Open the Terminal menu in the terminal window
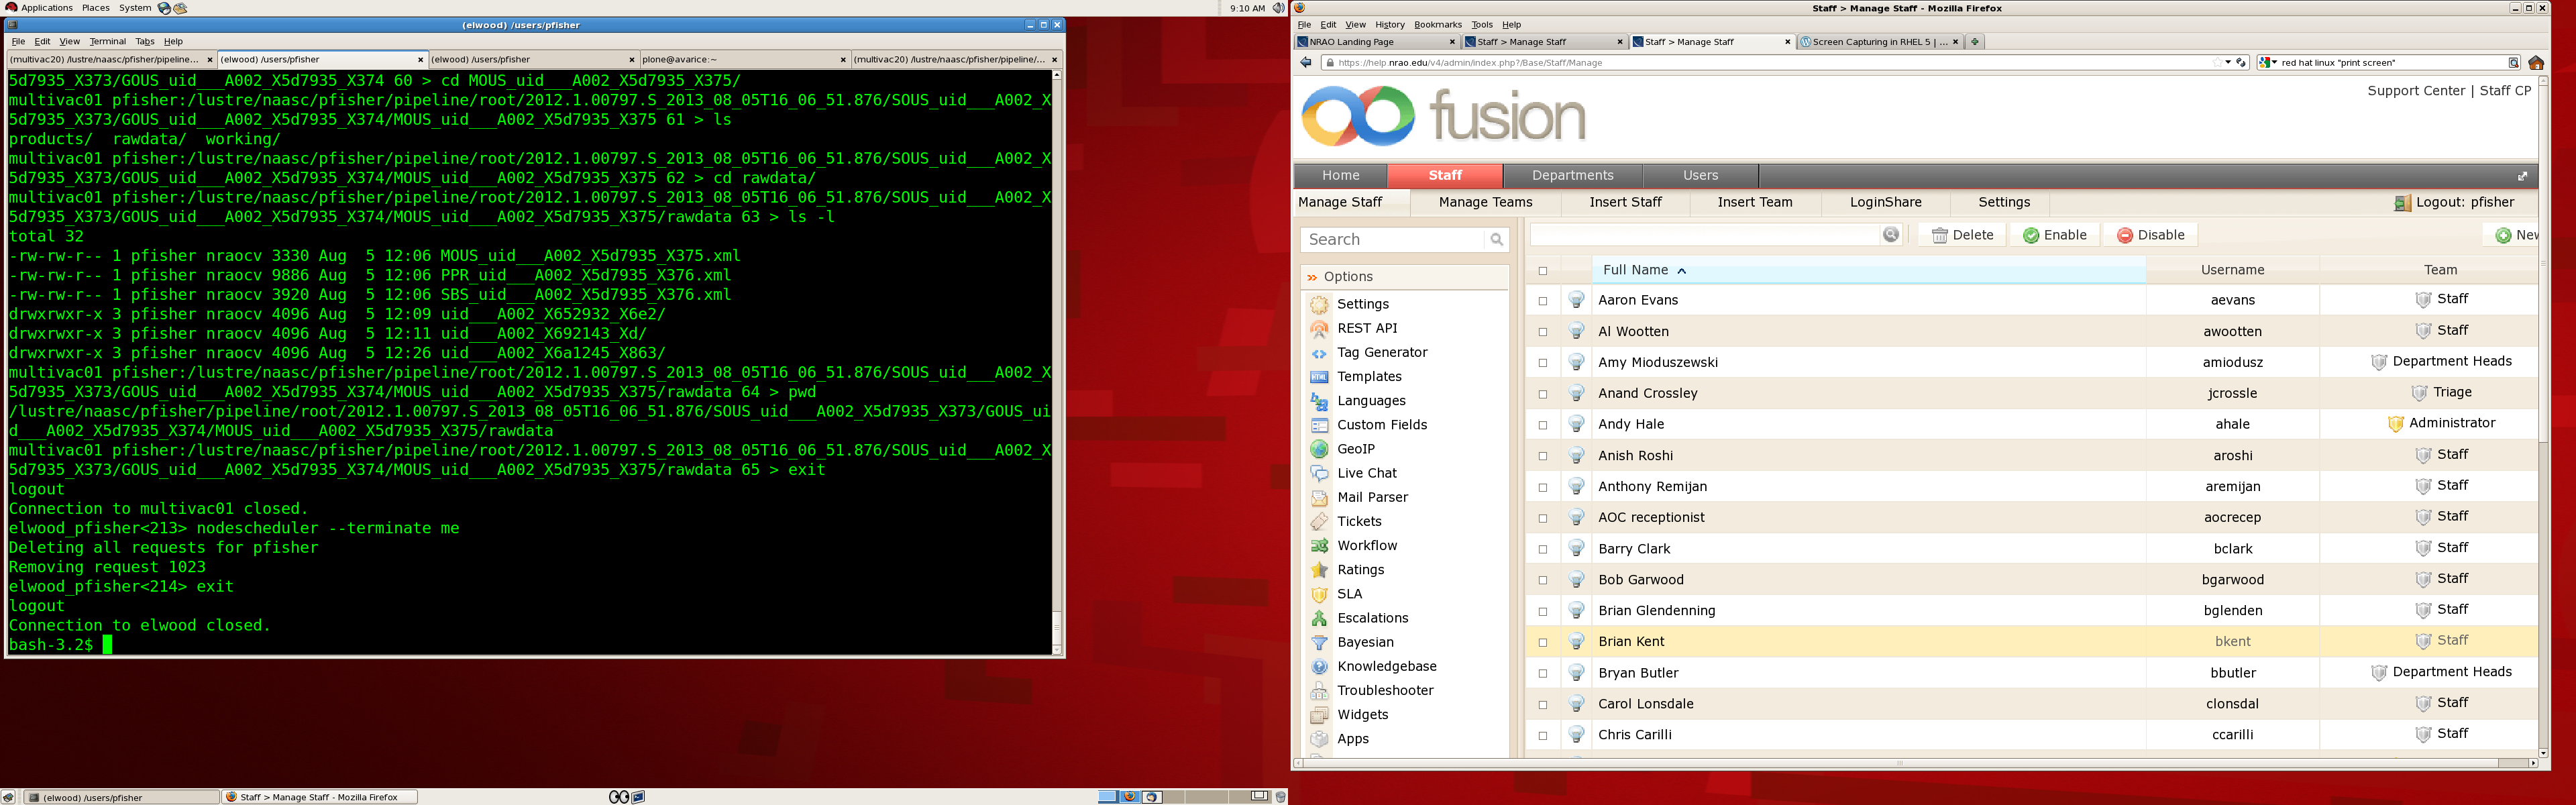Screen dimensions: 2576x805 pos(107,42)
